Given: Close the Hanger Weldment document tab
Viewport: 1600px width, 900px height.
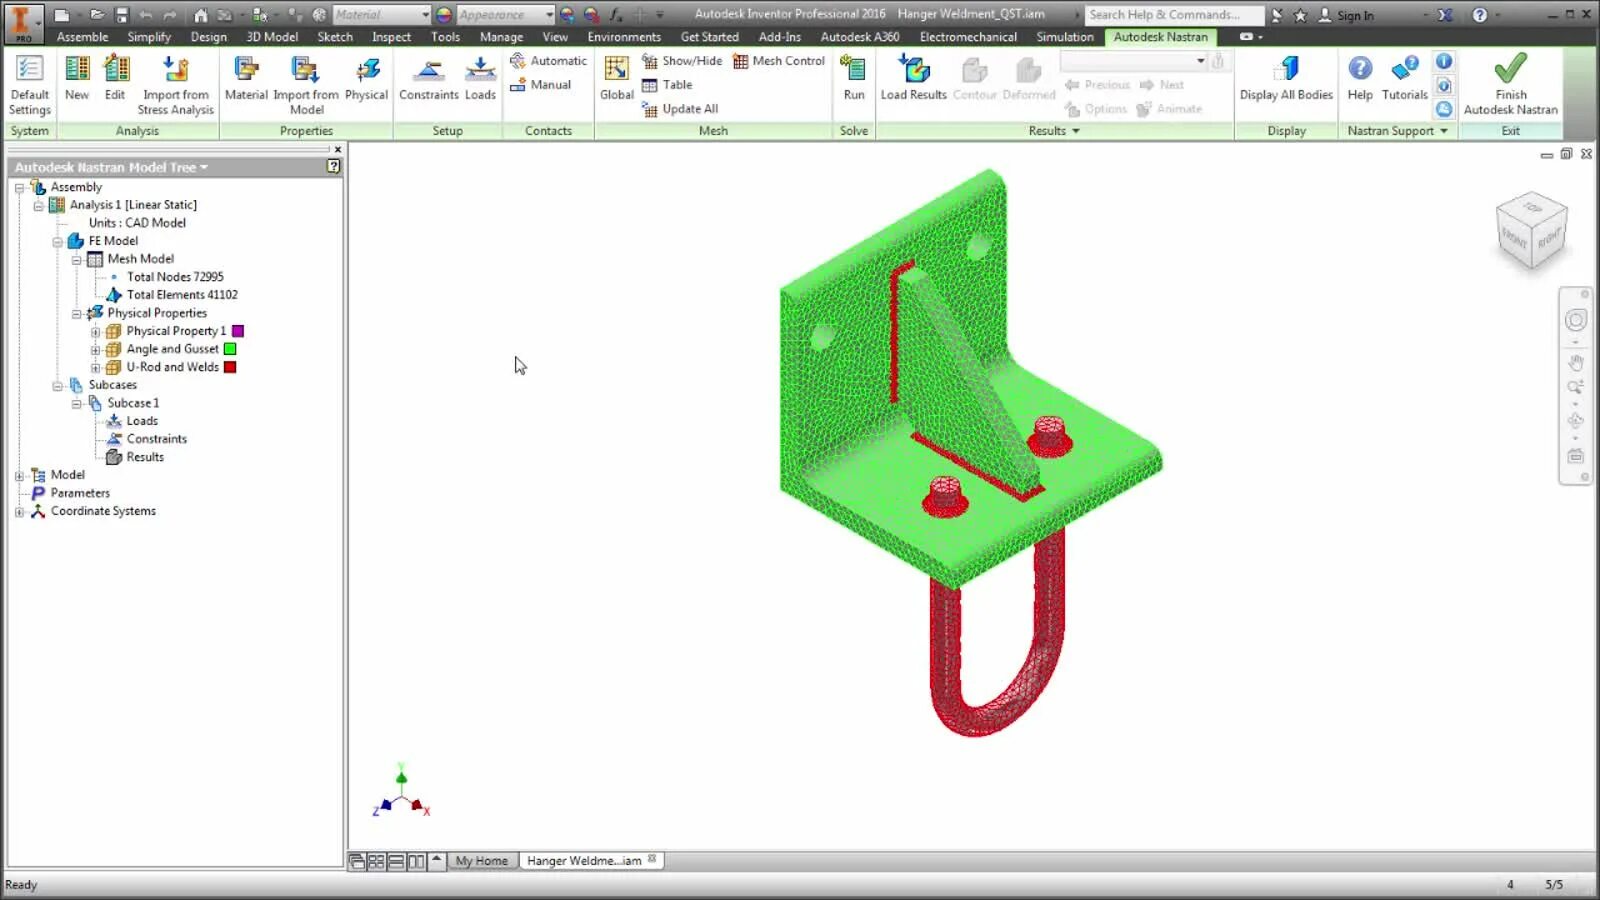Looking at the screenshot, I should pos(652,859).
